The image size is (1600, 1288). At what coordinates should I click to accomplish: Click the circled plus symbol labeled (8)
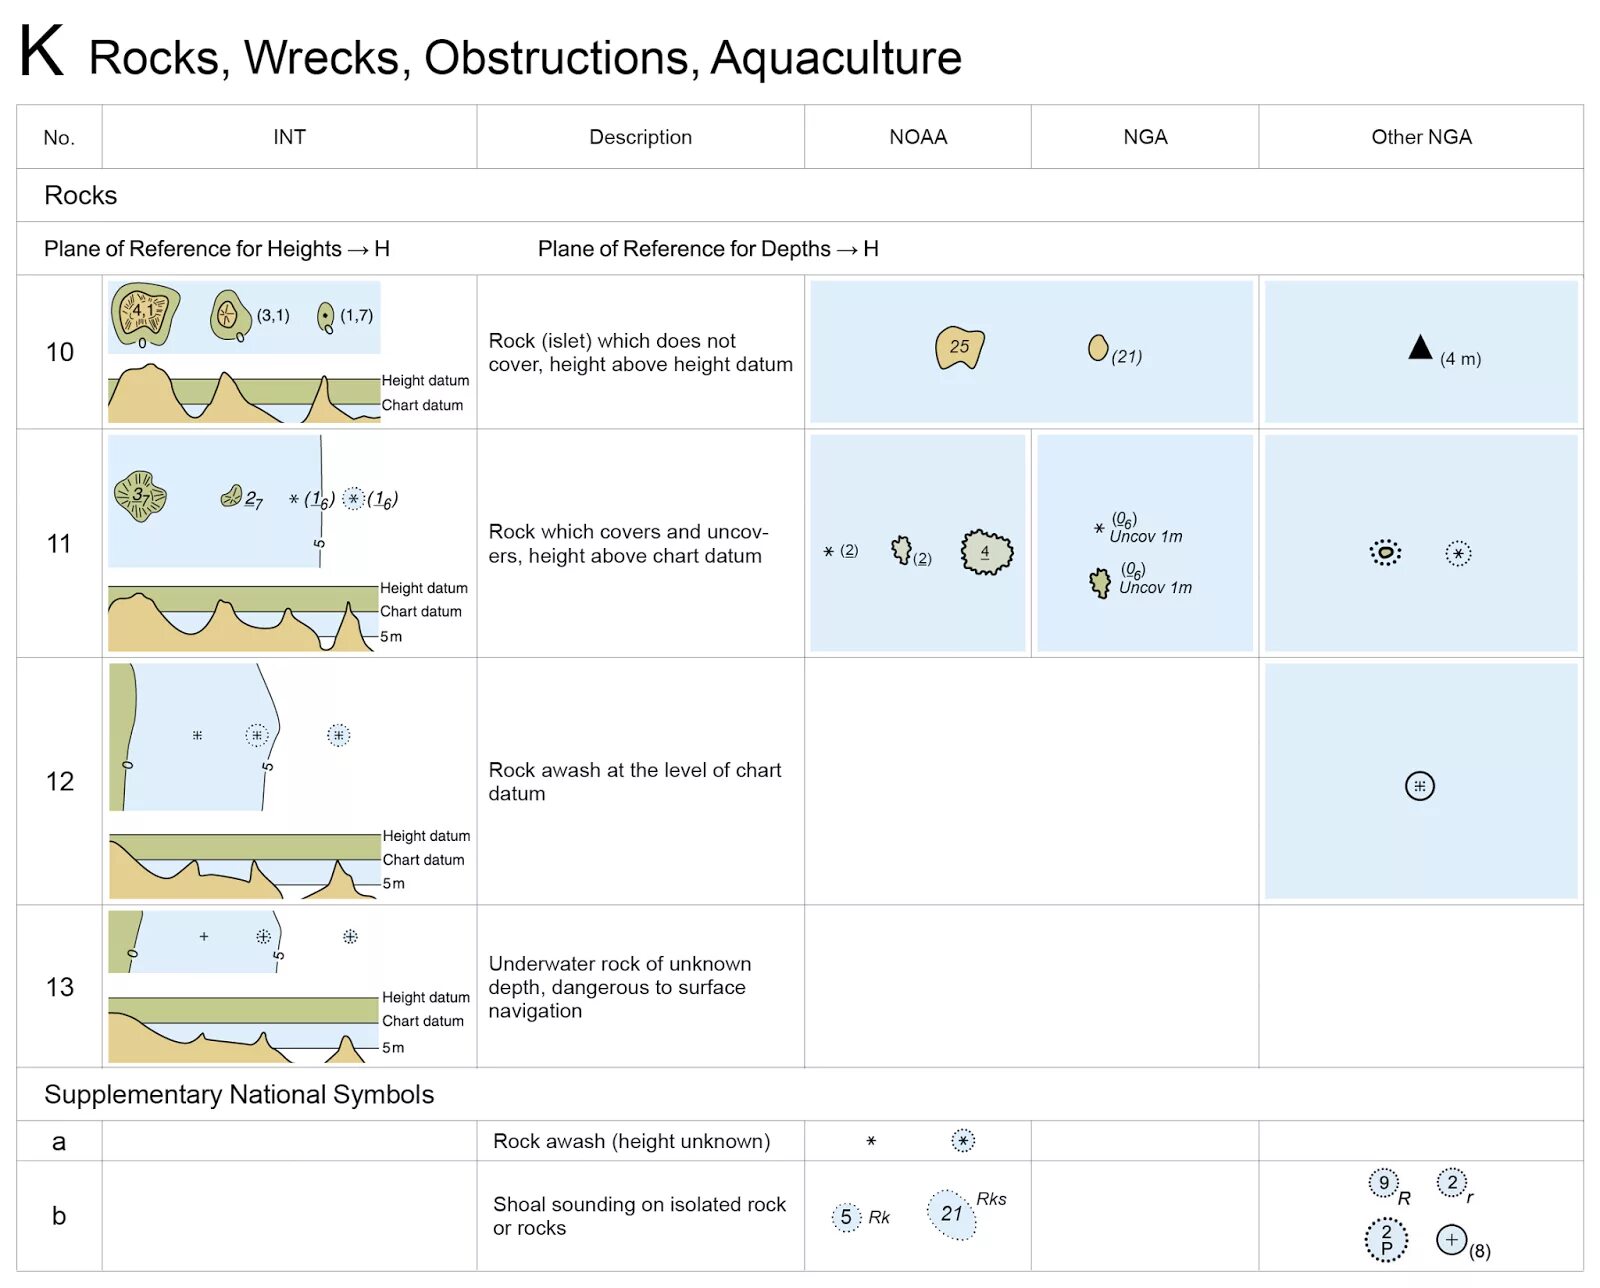click(1451, 1240)
